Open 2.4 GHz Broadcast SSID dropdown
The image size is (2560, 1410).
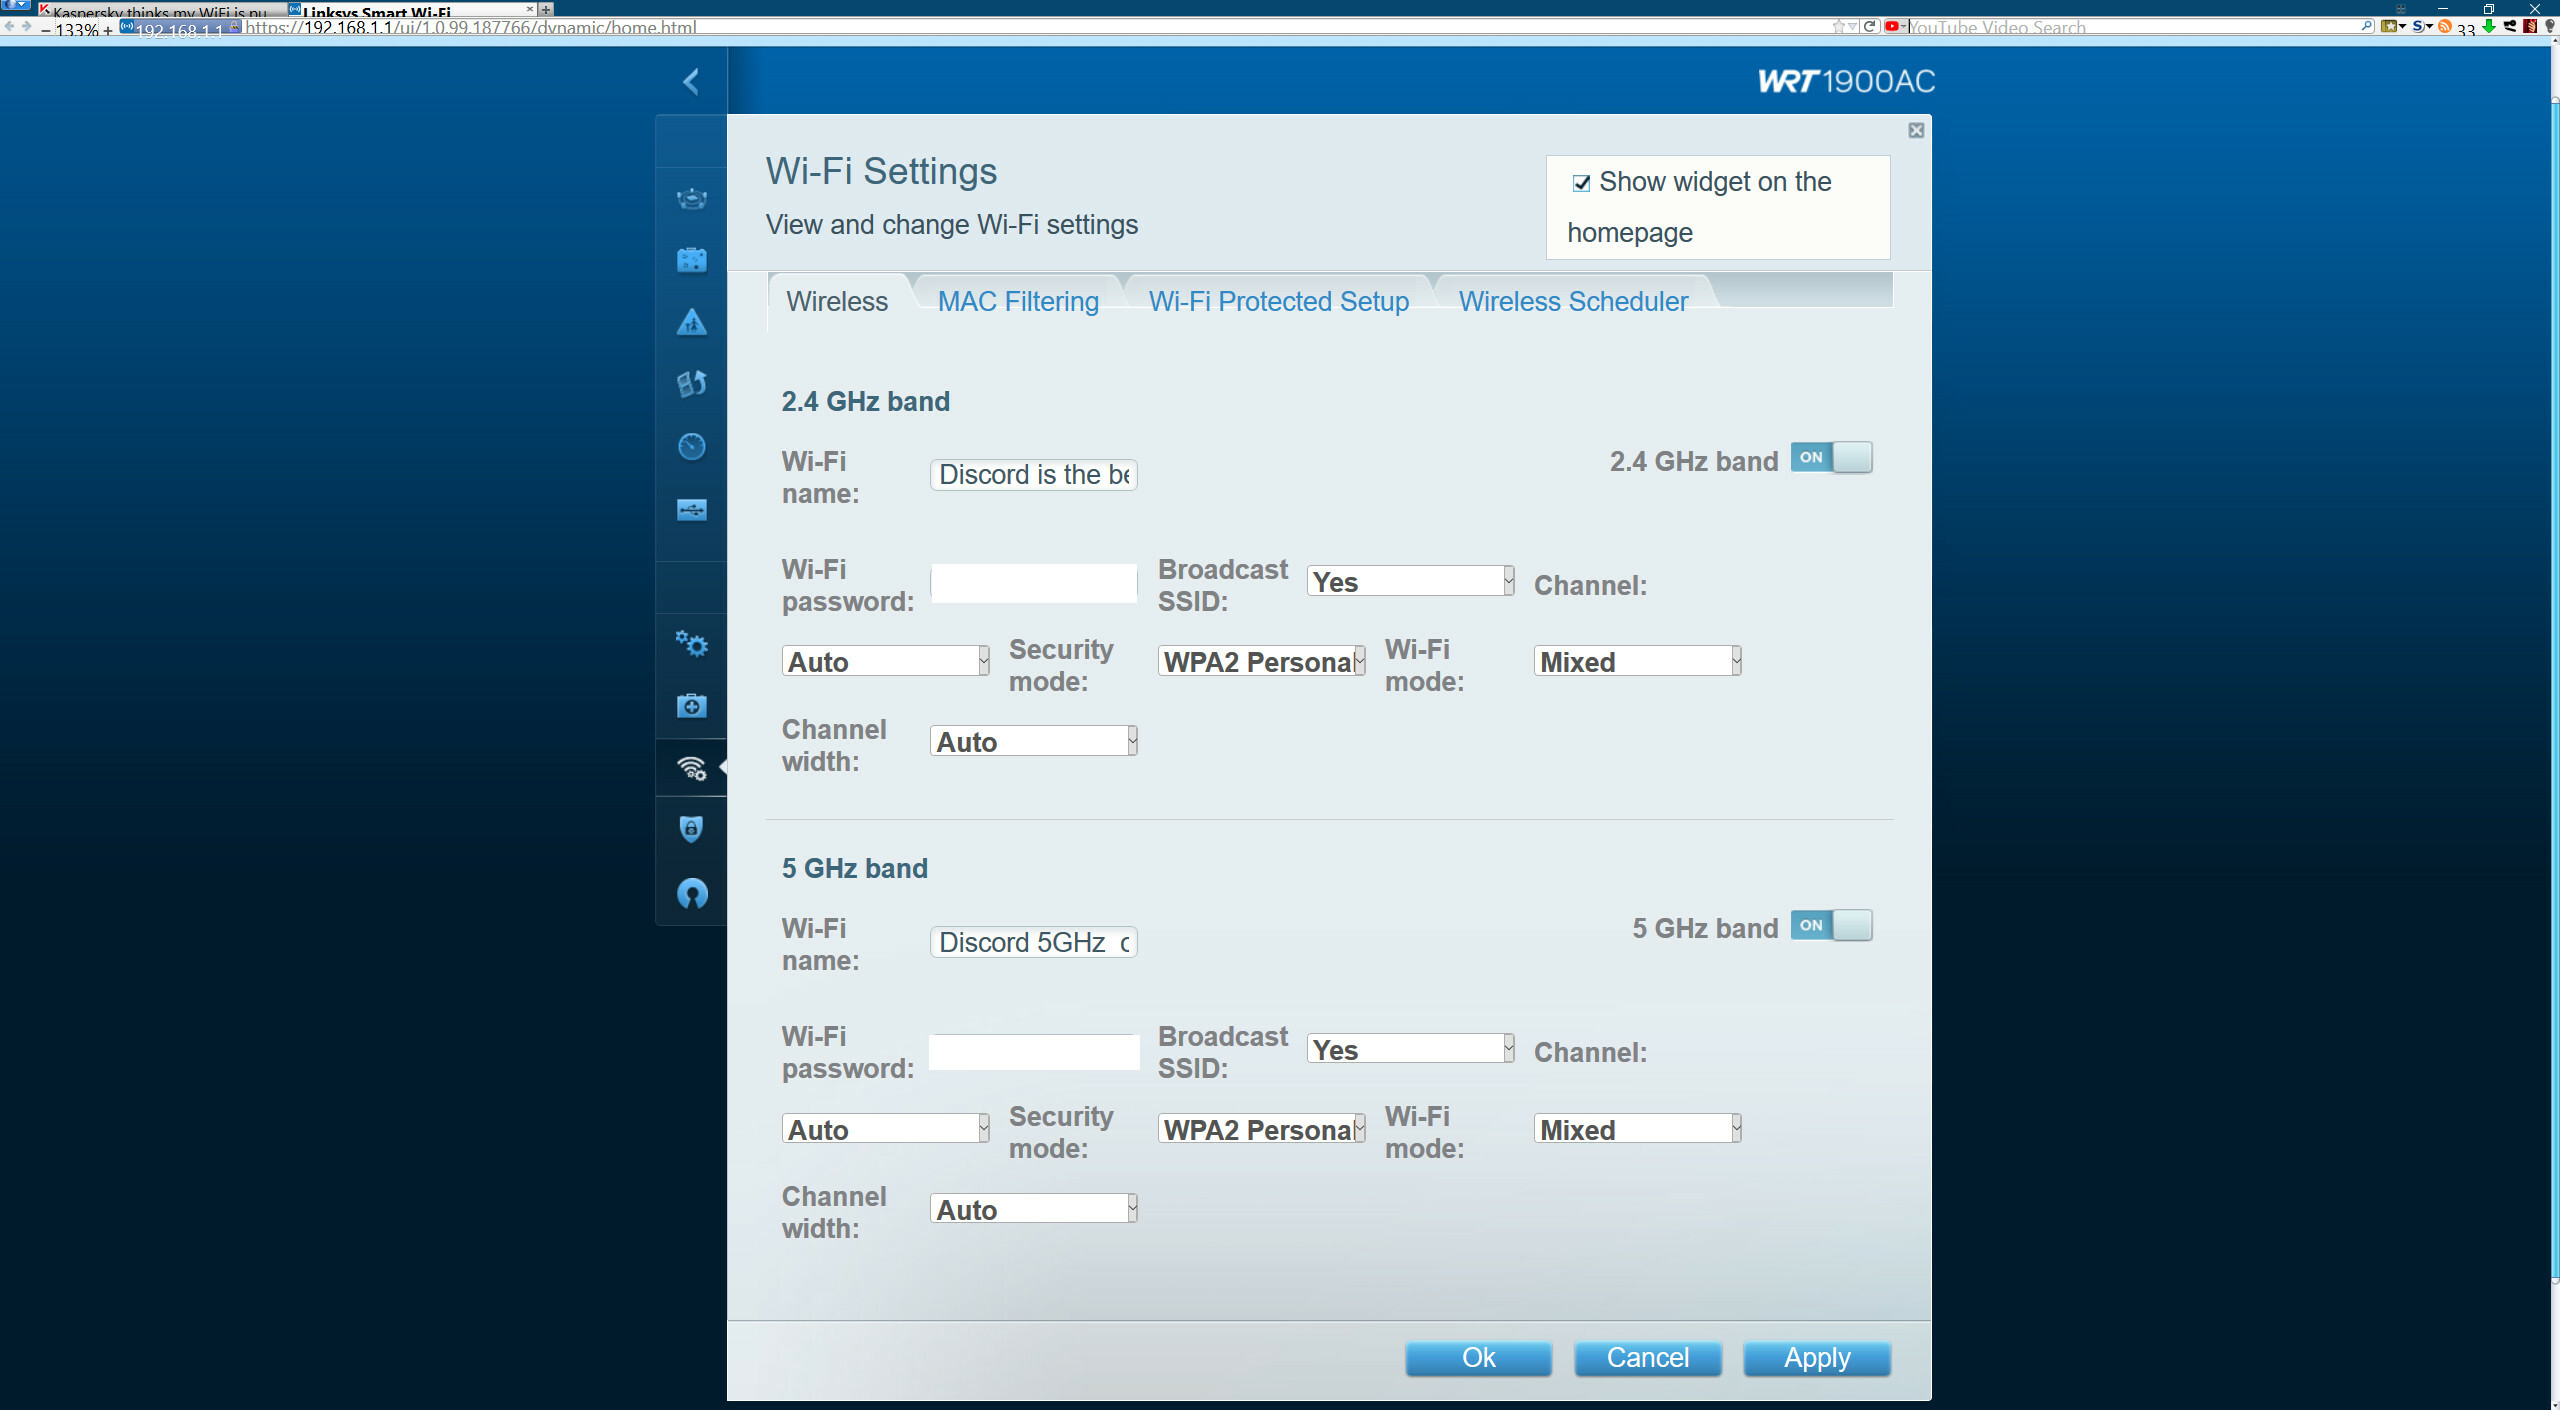coord(1409,582)
